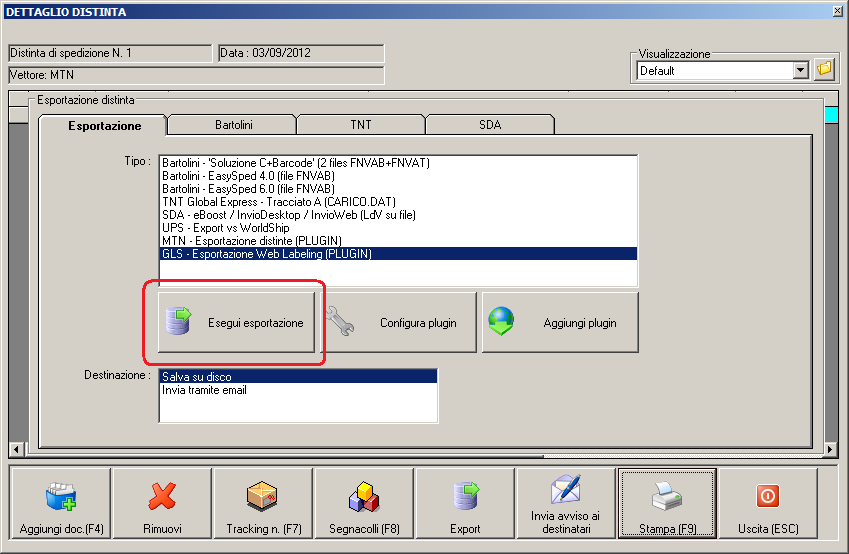Close the Dettaglio Distinta window
Screen dimensions: 849x554
837,11
